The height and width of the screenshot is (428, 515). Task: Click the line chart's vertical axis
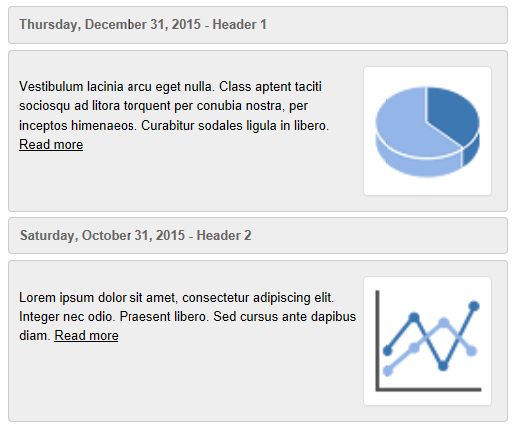point(378,340)
